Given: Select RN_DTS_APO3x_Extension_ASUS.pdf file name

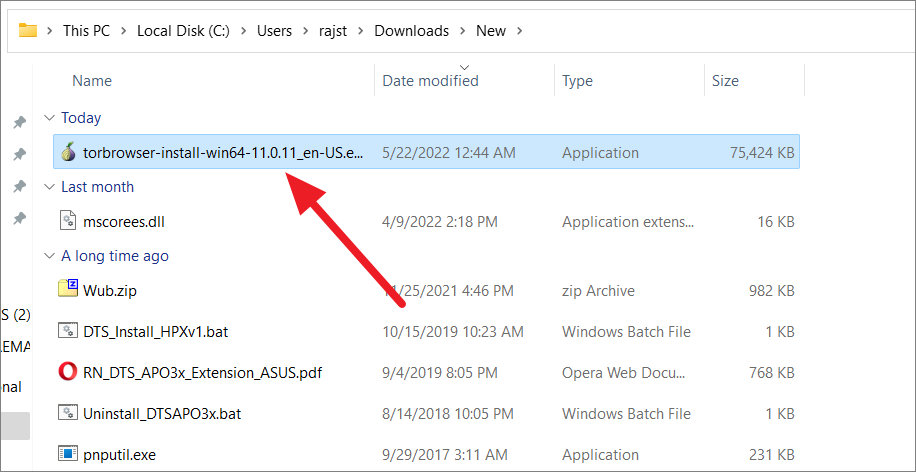Looking at the screenshot, I should pos(202,372).
